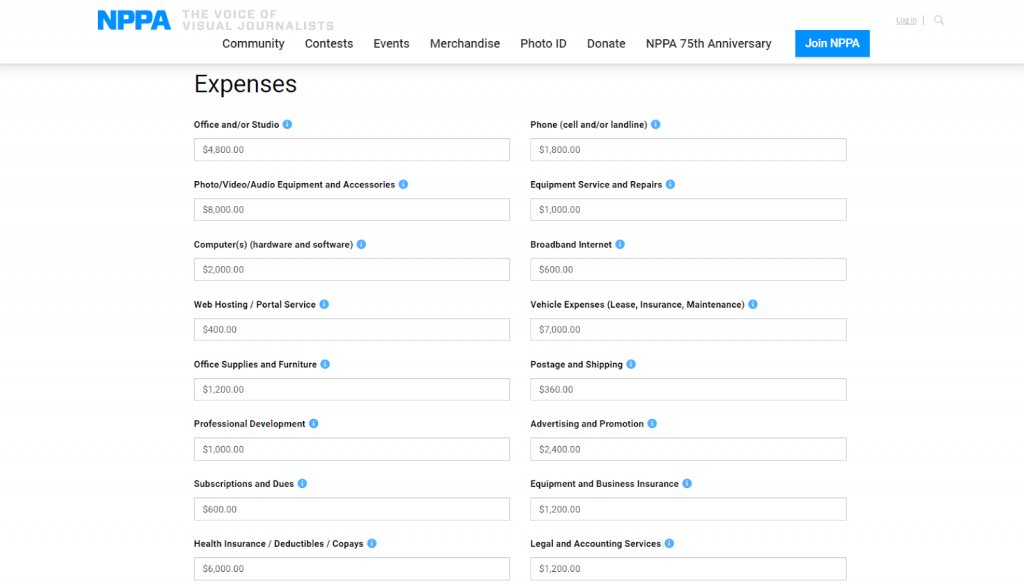Open Vehicle Expenses info icon

(x=753, y=304)
